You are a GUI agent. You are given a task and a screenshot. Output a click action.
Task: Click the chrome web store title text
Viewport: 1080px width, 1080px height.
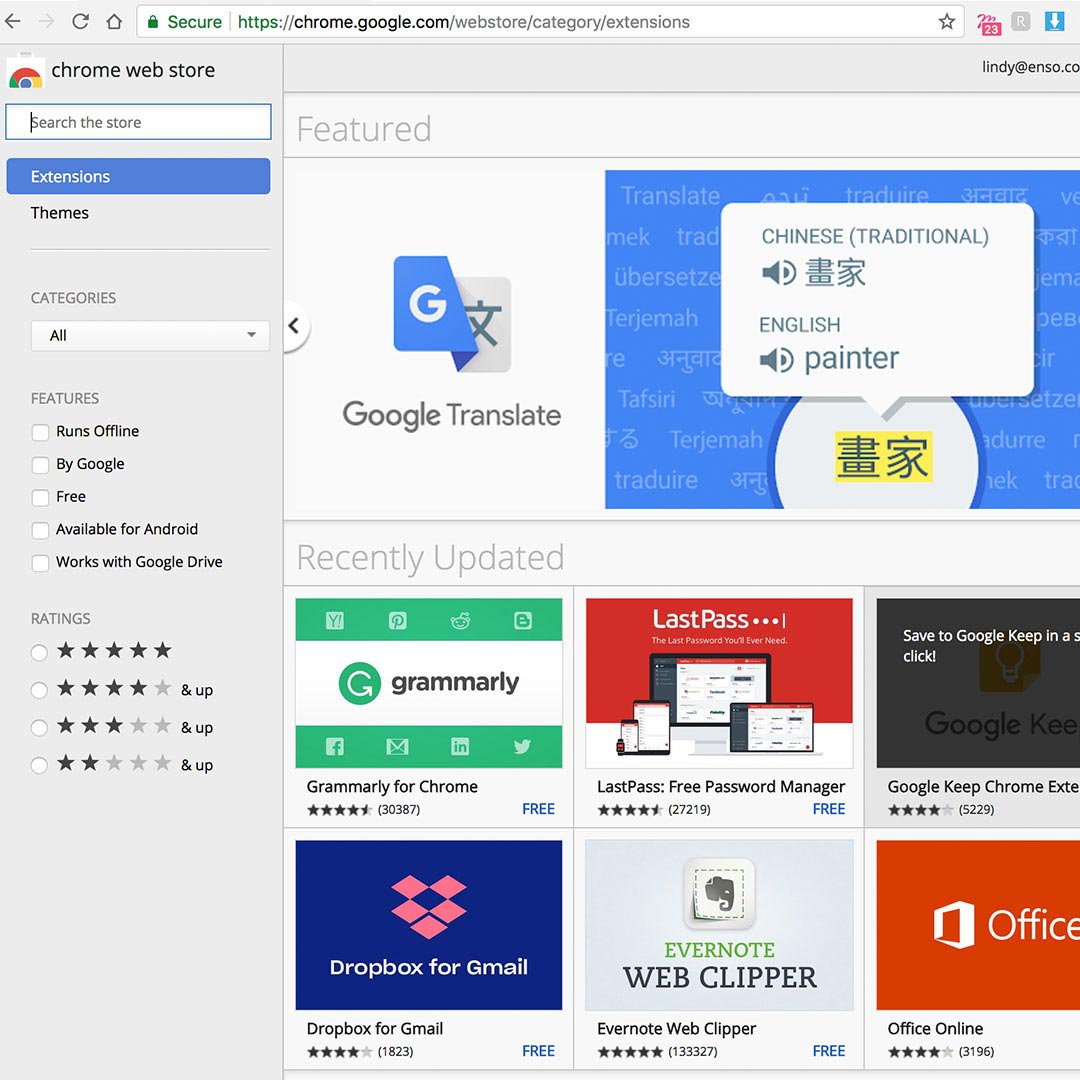(133, 70)
